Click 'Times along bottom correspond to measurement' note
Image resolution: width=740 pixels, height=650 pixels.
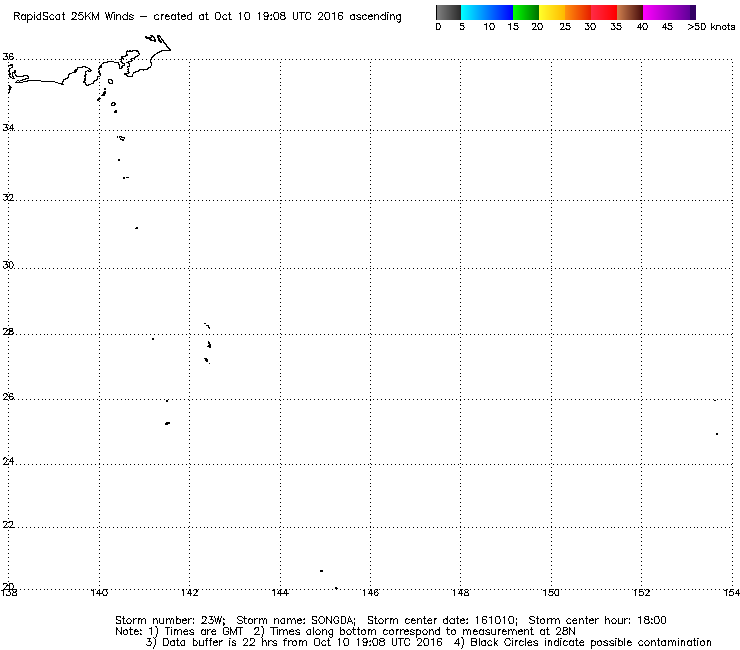click(x=404, y=632)
